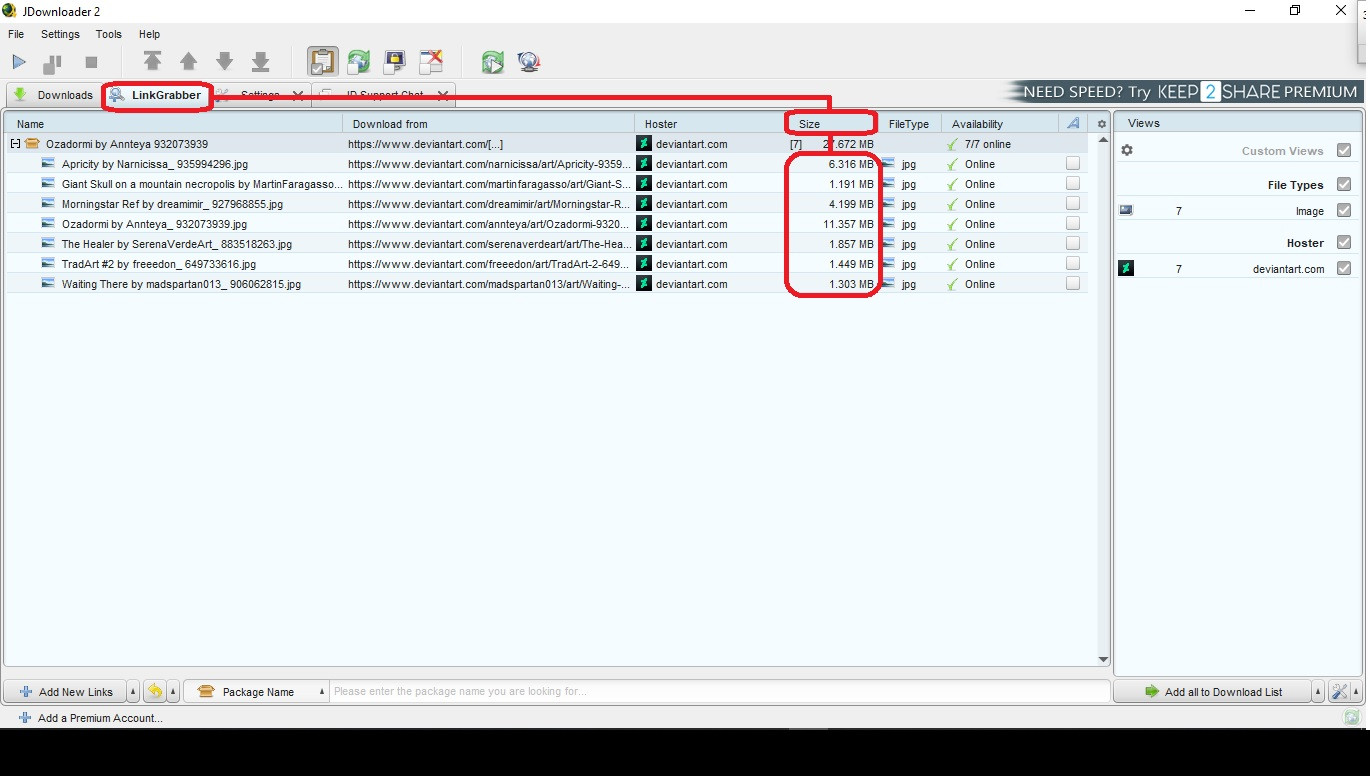Toggle the auto reconnect globe icon

click(x=358, y=62)
